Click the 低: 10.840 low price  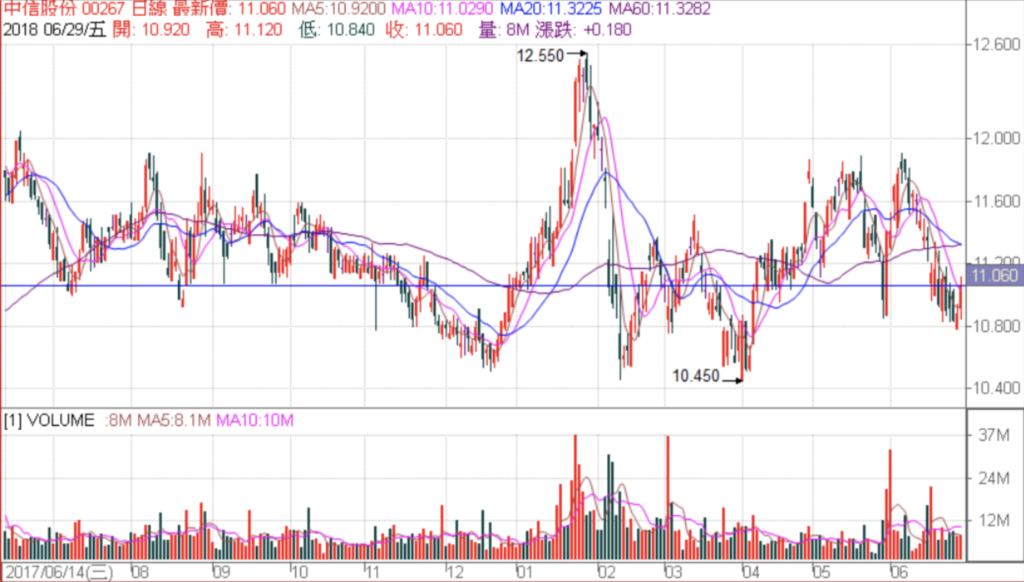point(337,29)
